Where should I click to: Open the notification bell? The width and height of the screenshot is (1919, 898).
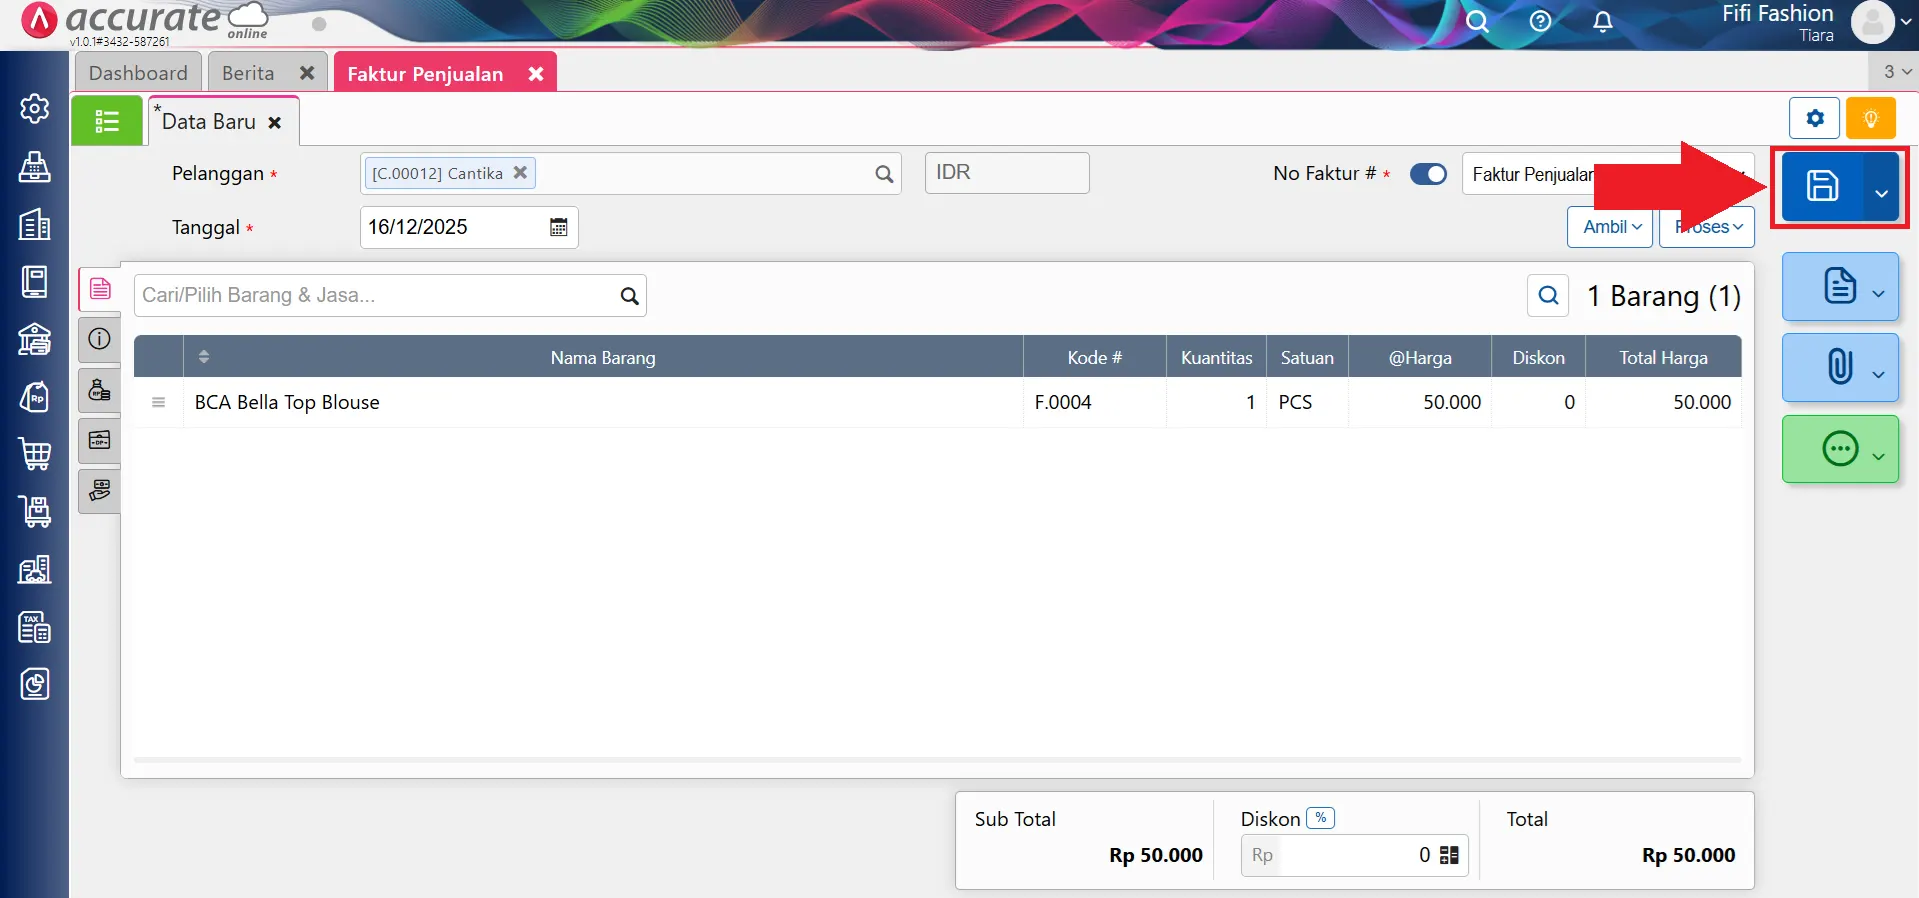[1602, 22]
